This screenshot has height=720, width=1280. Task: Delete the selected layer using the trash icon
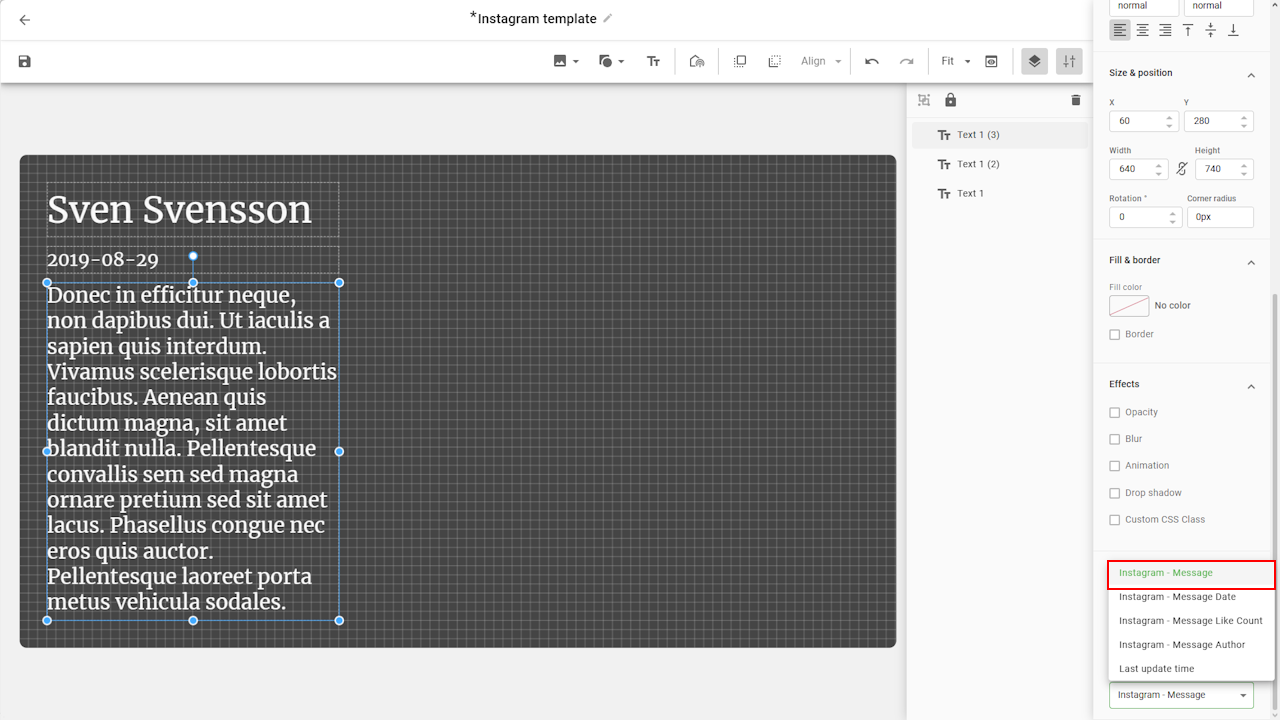click(x=1076, y=100)
